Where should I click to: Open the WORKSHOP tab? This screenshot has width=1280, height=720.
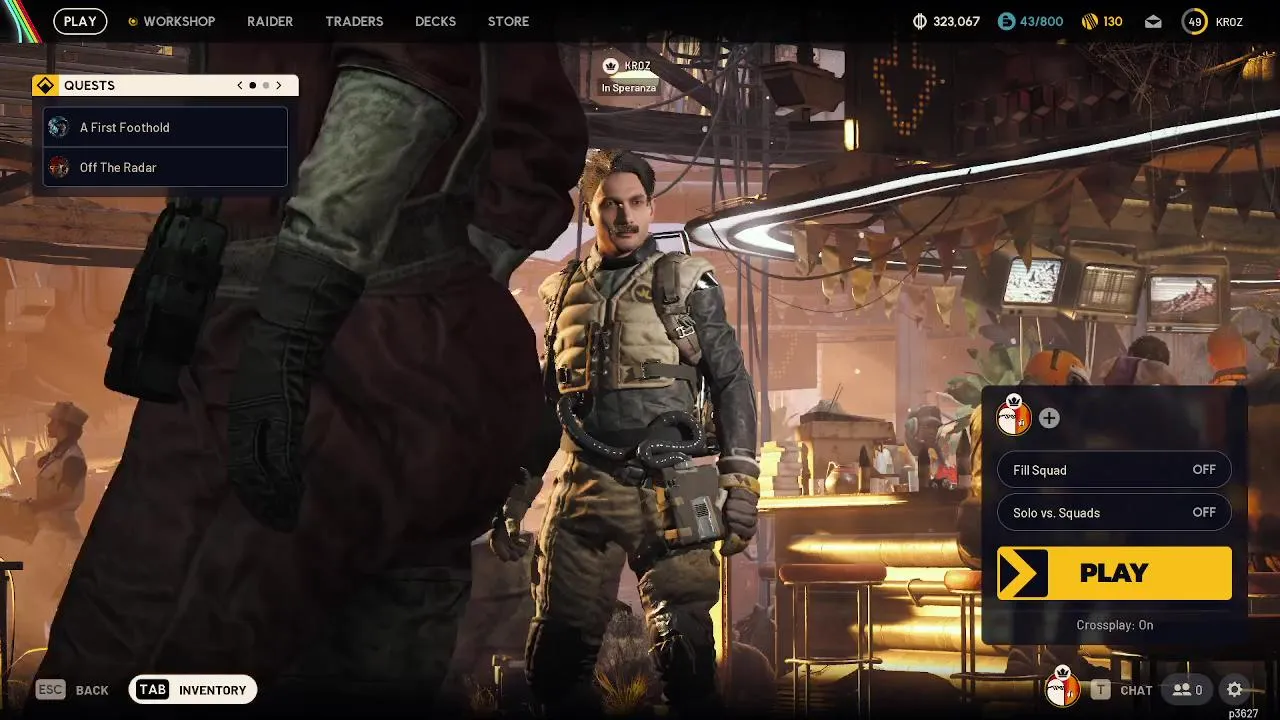(179, 21)
